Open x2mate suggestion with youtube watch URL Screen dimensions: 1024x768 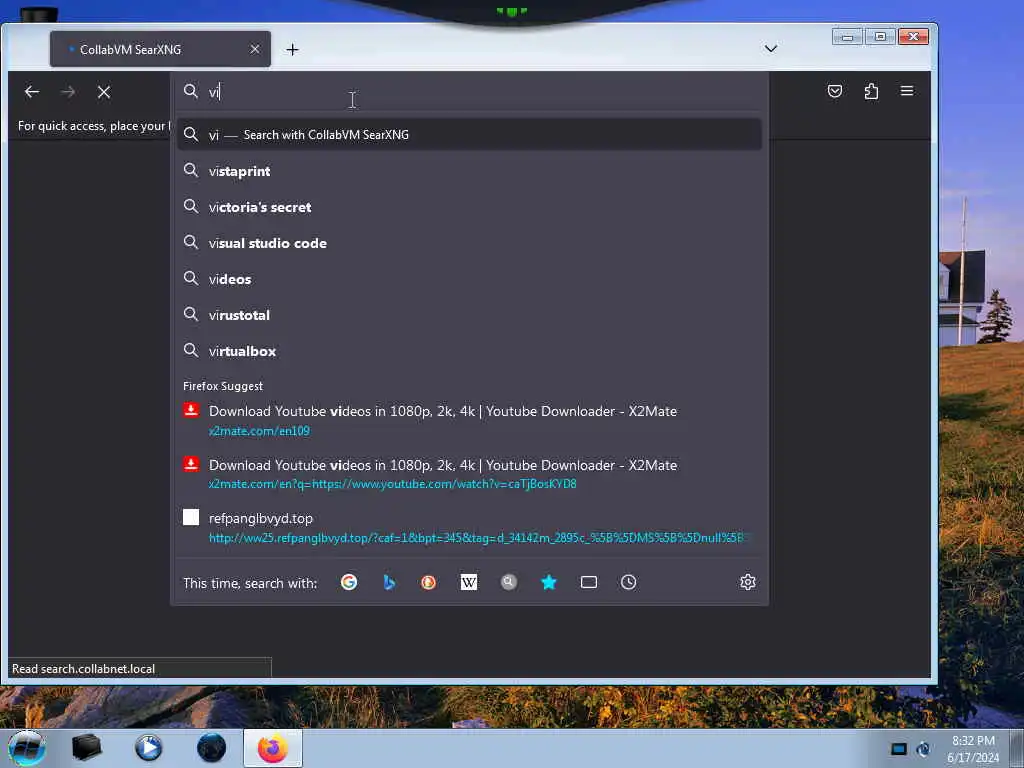[x=469, y=474]
